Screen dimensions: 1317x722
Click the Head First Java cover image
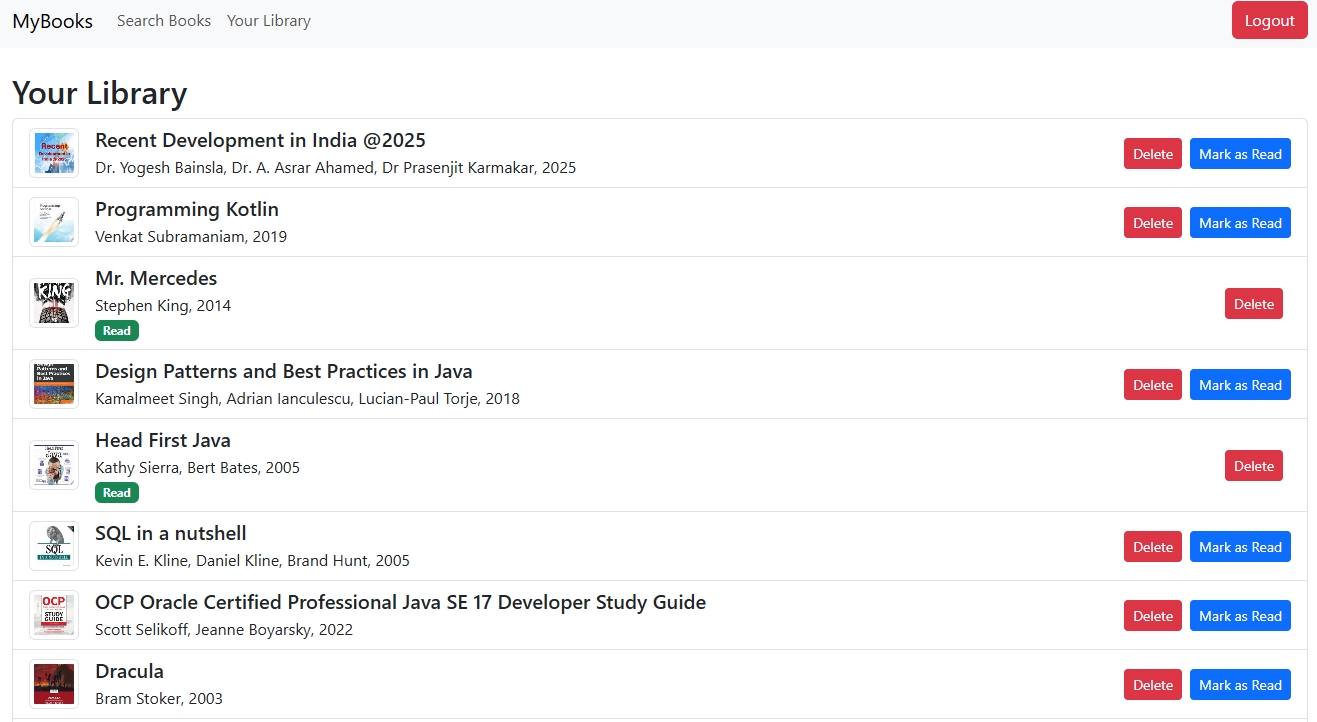pos(54,465)
